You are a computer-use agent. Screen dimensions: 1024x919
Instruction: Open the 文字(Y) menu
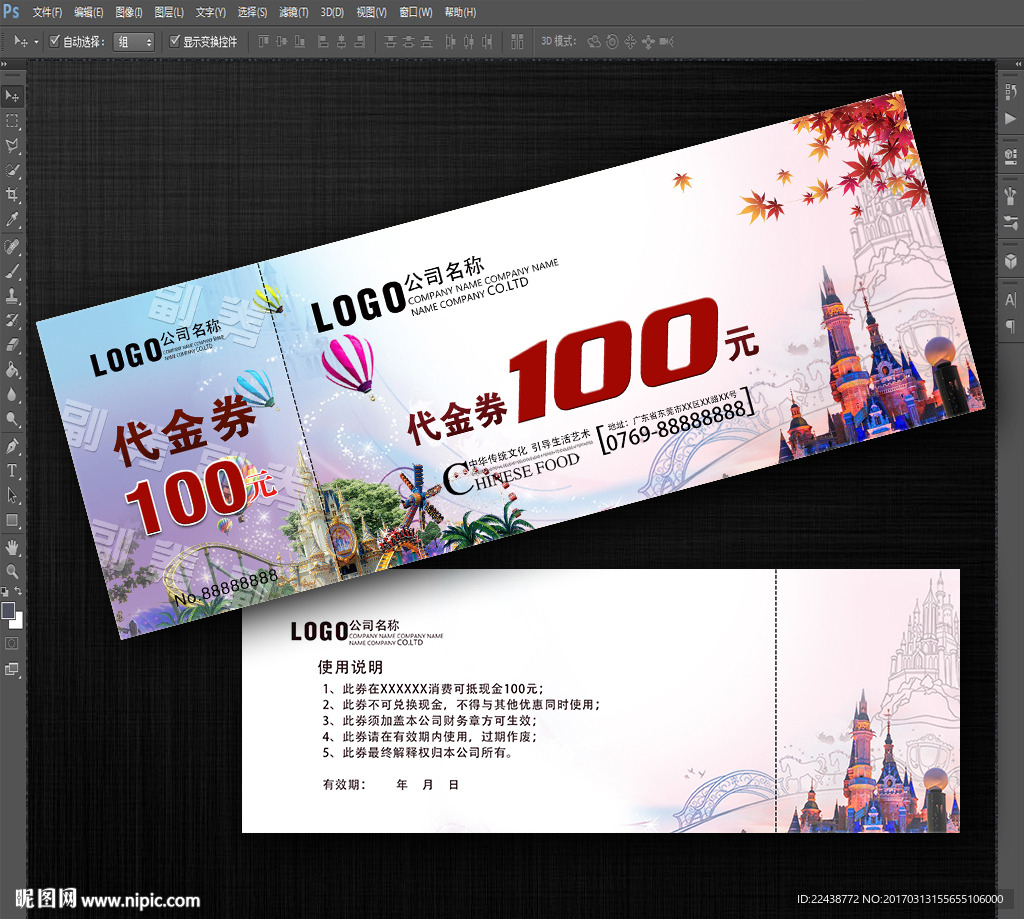click(x=210, y=12)
